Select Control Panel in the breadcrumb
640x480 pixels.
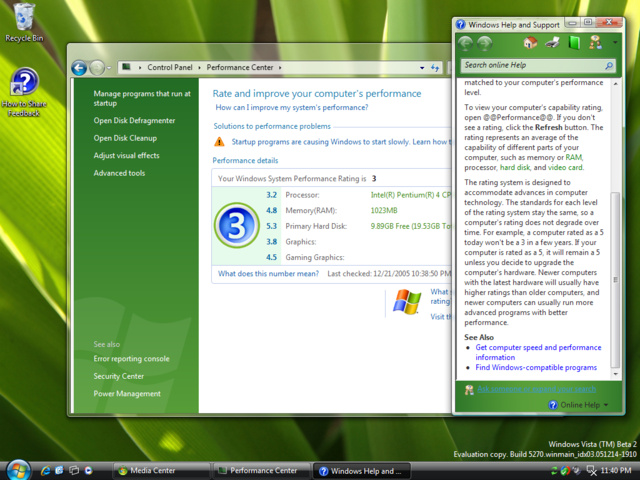click(170, 67)
